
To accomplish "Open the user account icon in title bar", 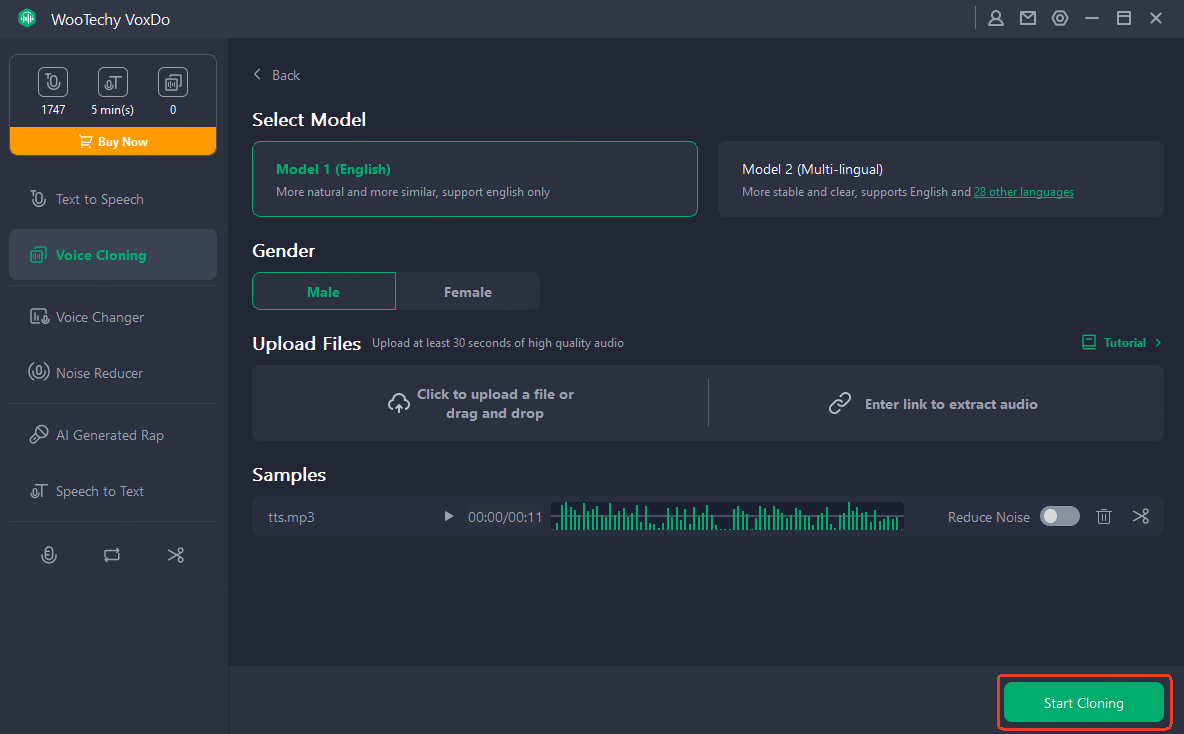I will (996, 18).
